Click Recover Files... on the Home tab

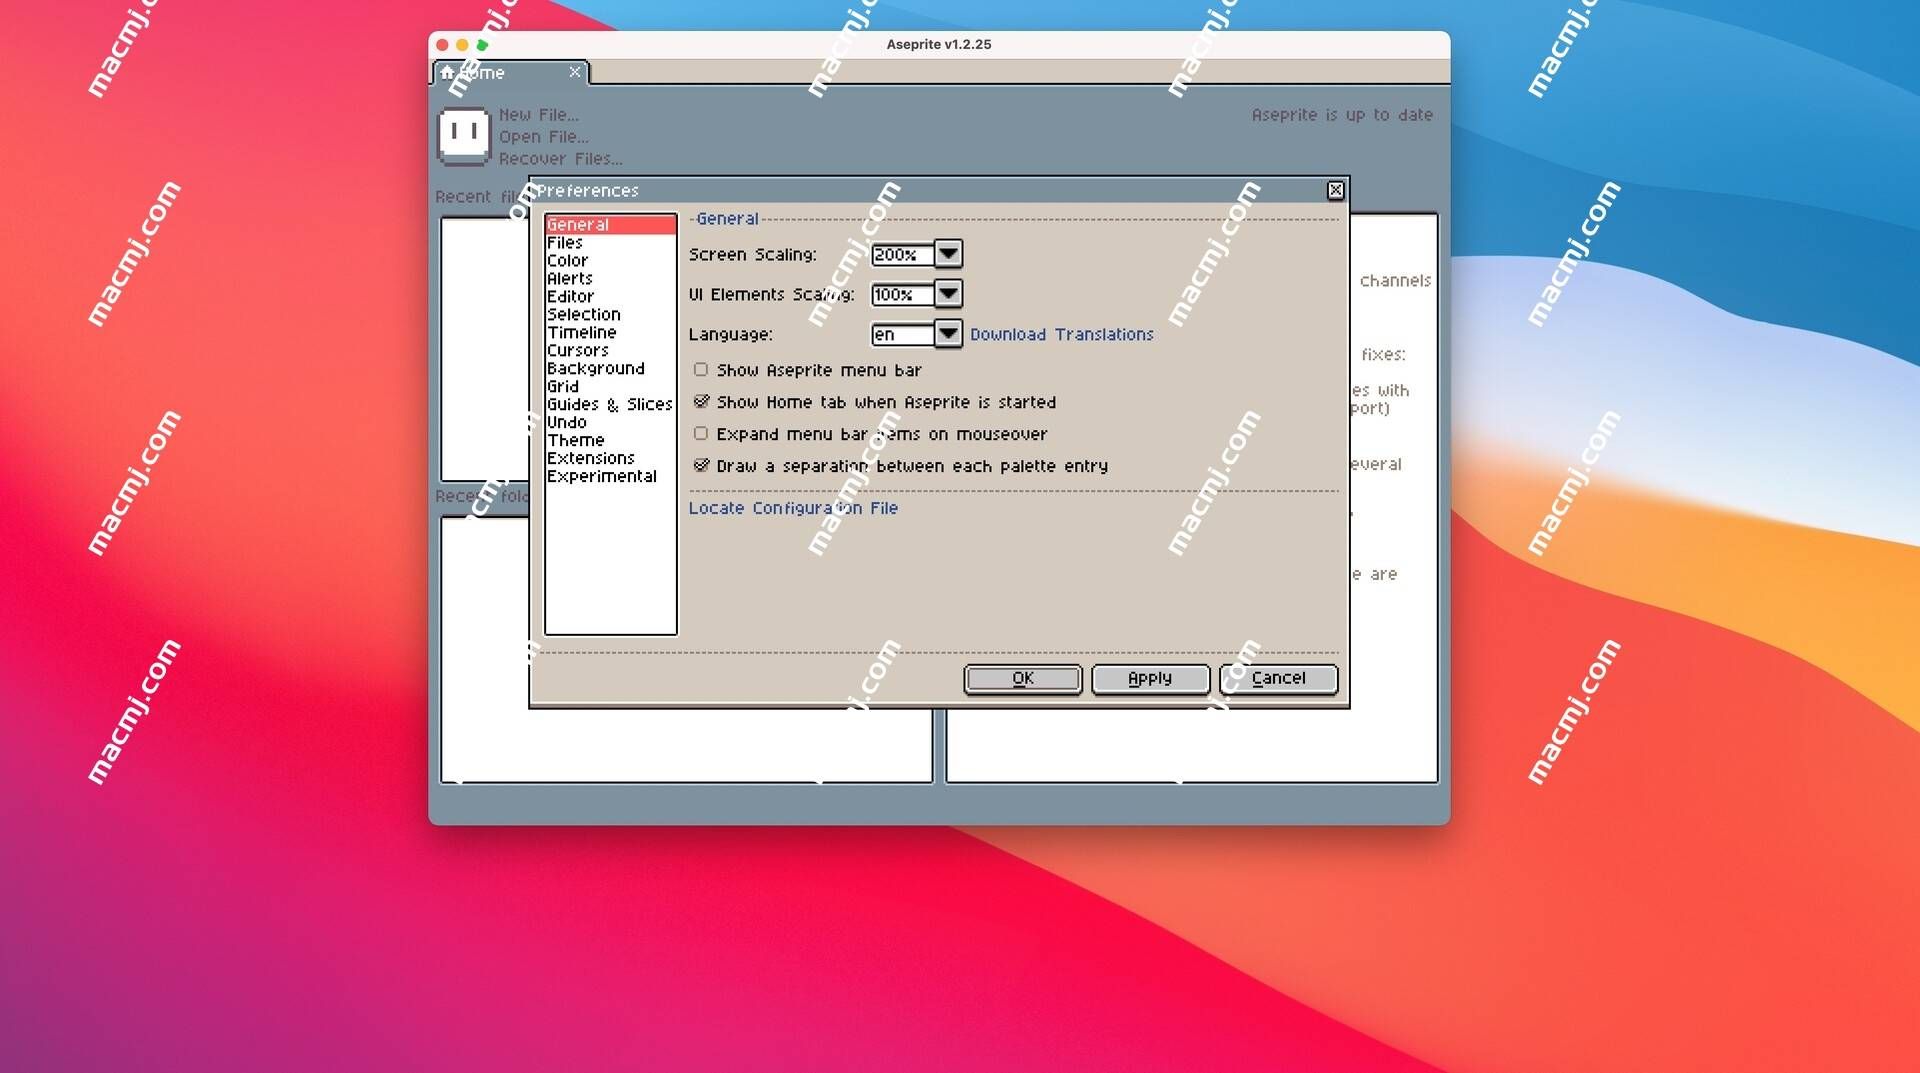pos(560,159)
